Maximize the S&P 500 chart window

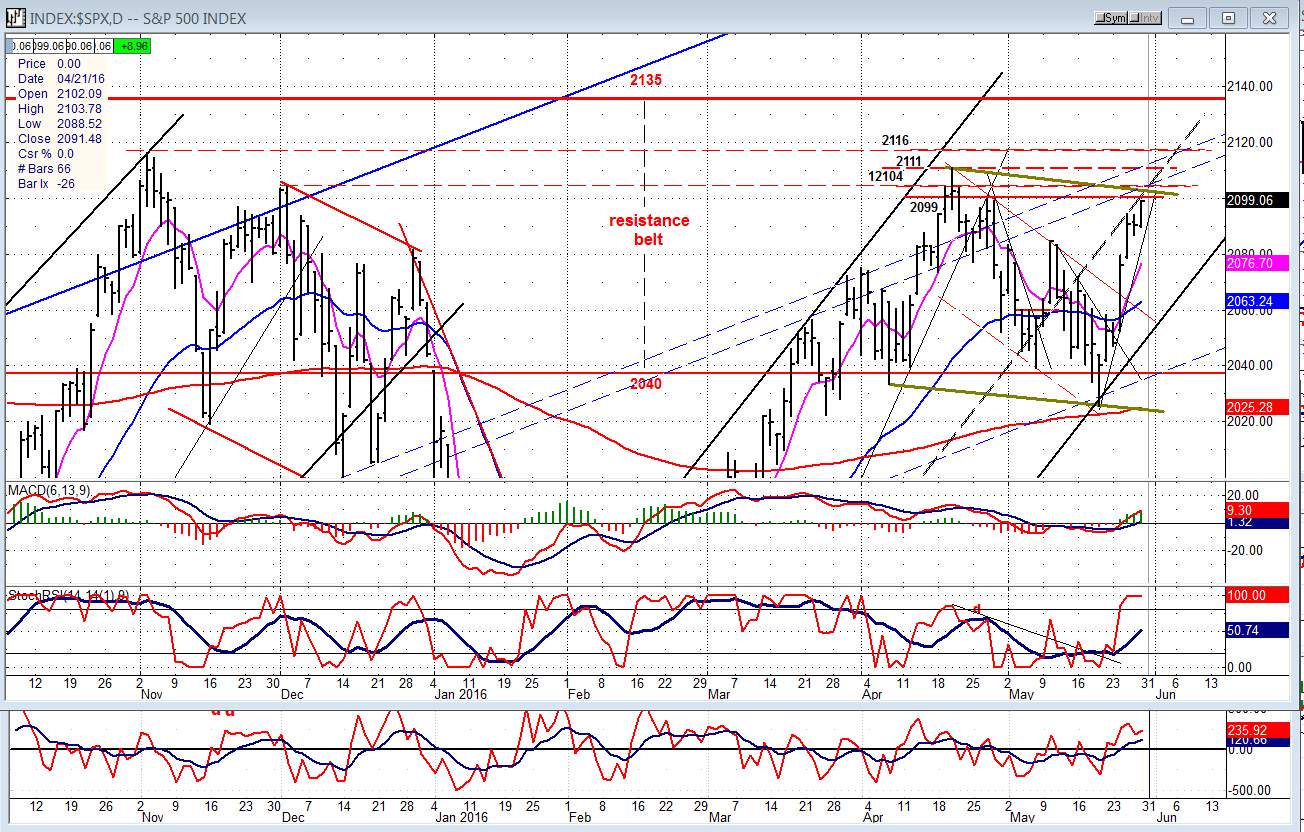[x=1228, y=17]
